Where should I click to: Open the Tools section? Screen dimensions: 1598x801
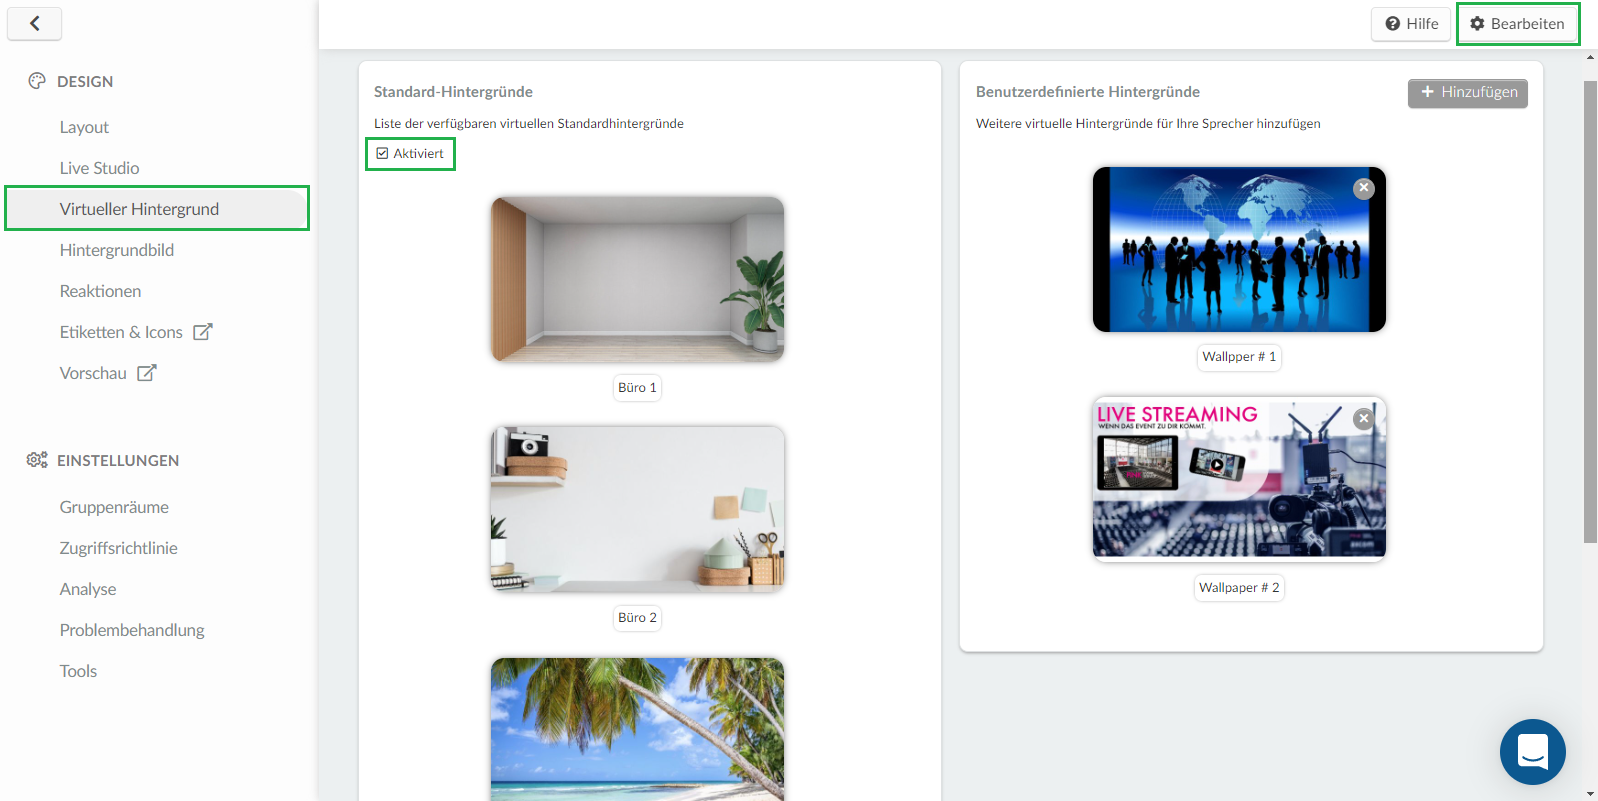(78, 671)
